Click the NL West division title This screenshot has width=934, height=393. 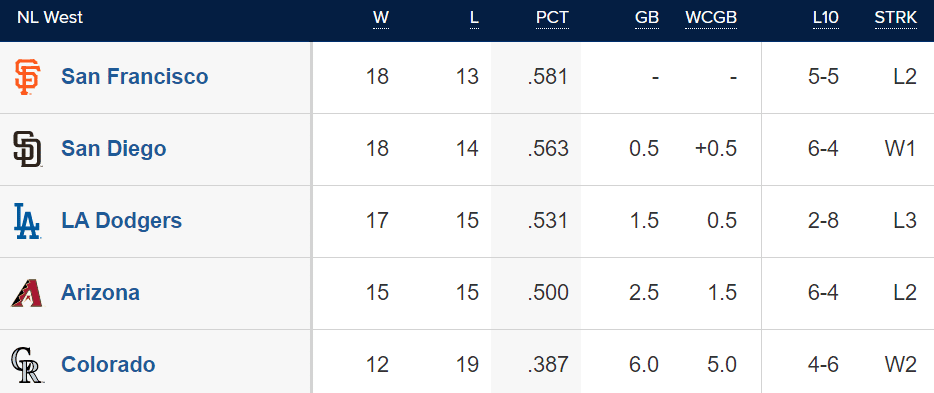[x=50, y=18]
